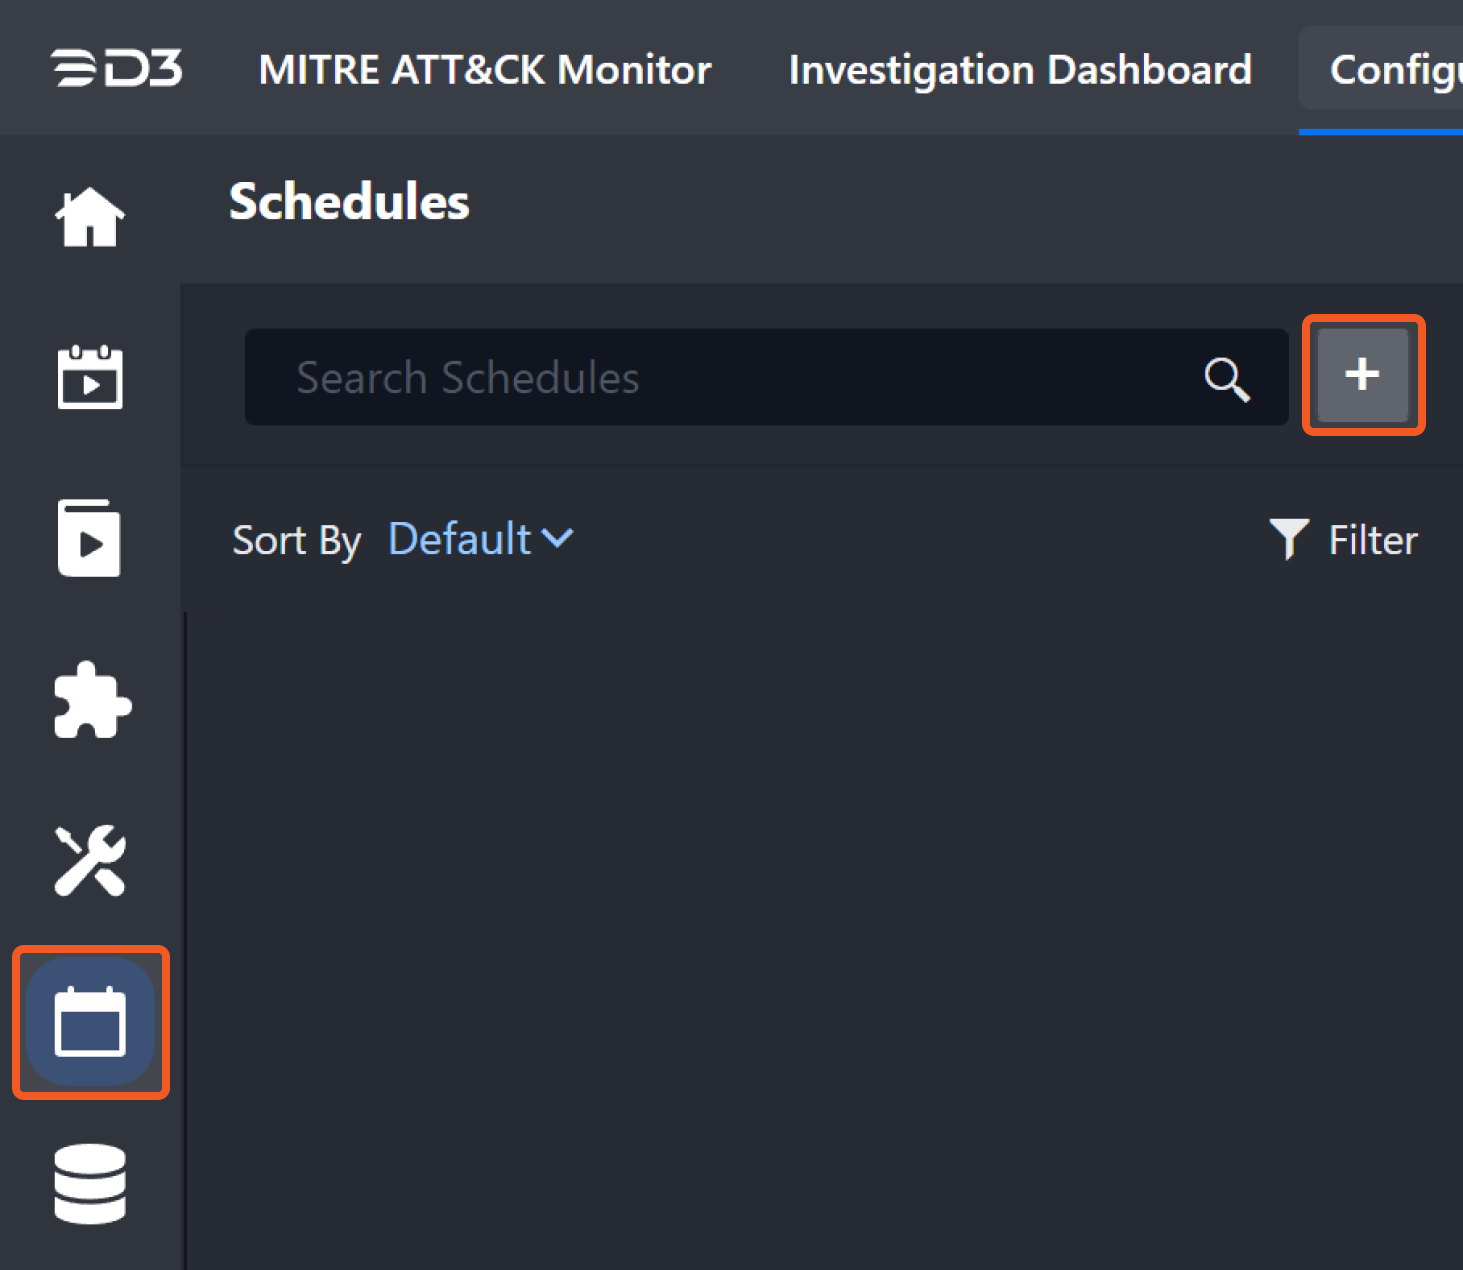Open the calendar with play symbol icon

click(90, 377)
